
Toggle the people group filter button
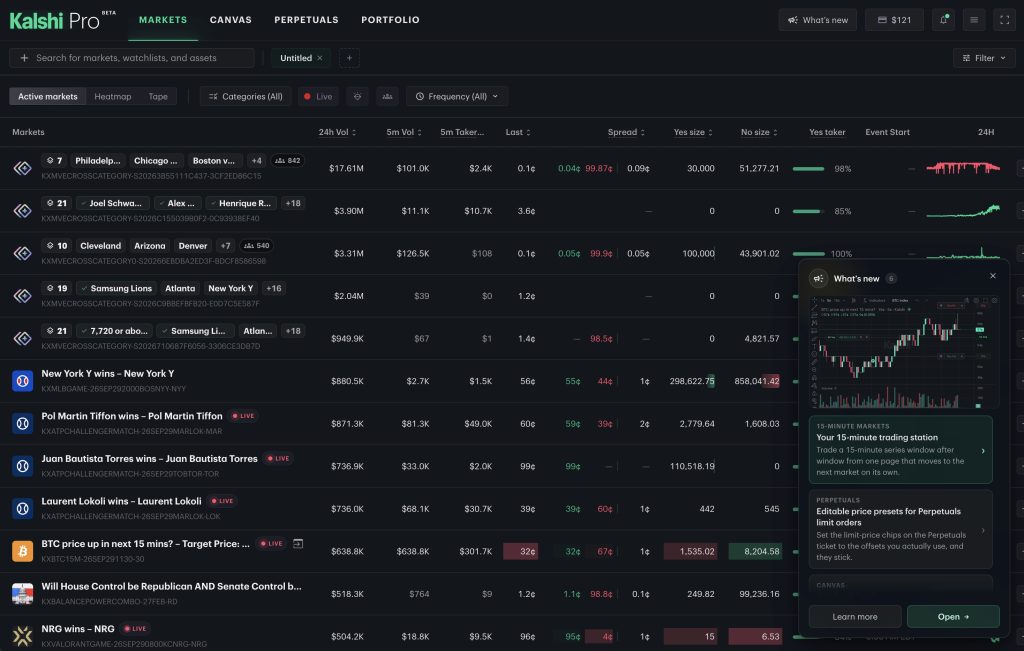387,97
